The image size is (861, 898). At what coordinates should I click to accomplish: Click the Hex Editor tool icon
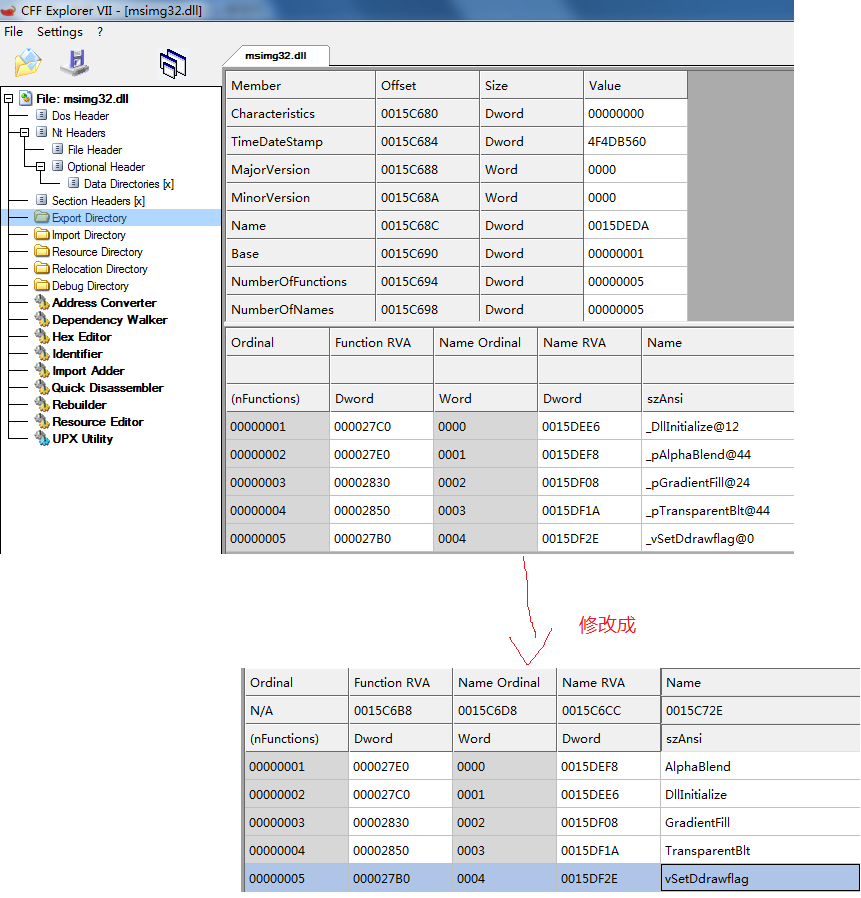[42, 336]
